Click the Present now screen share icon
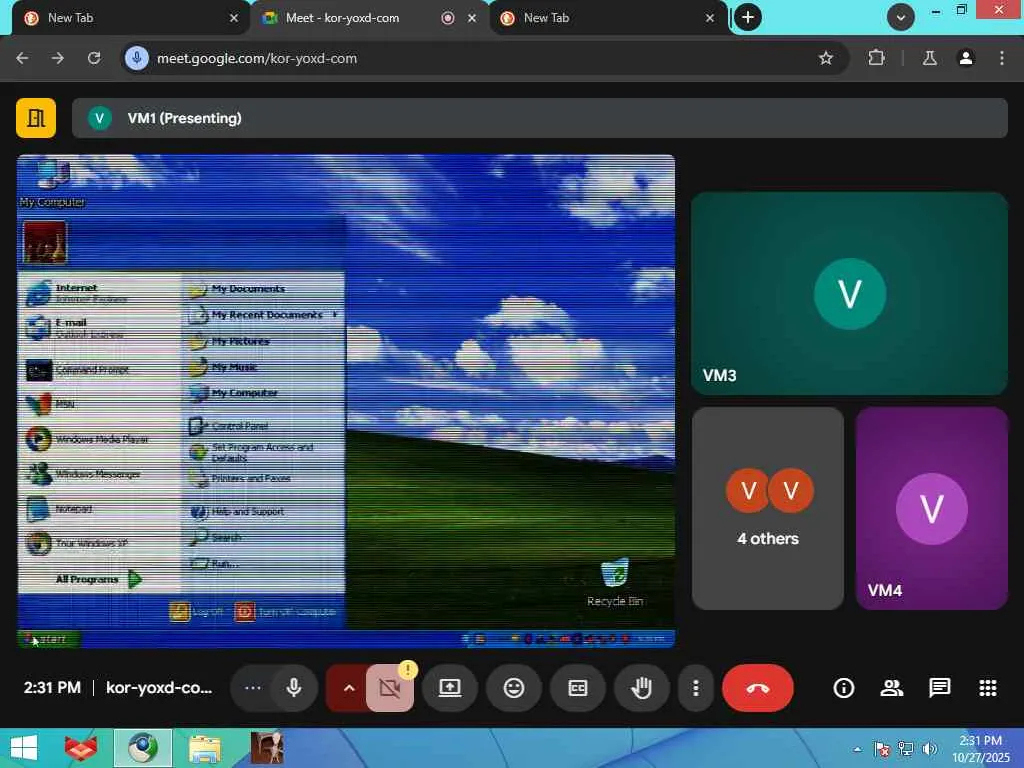Viewport: 1024px width, 768px height. [x=450, y=688]
